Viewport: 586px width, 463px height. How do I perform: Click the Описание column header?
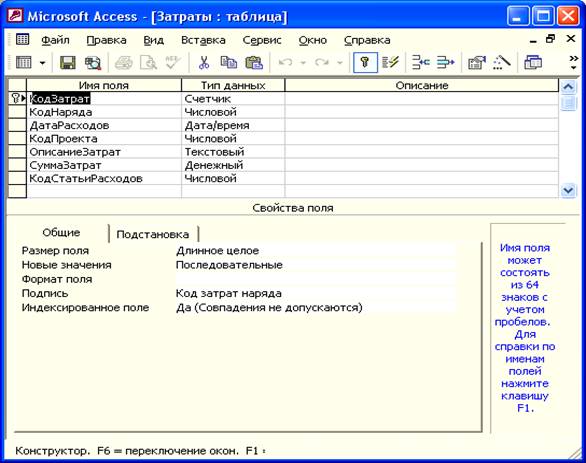(422, 85)
